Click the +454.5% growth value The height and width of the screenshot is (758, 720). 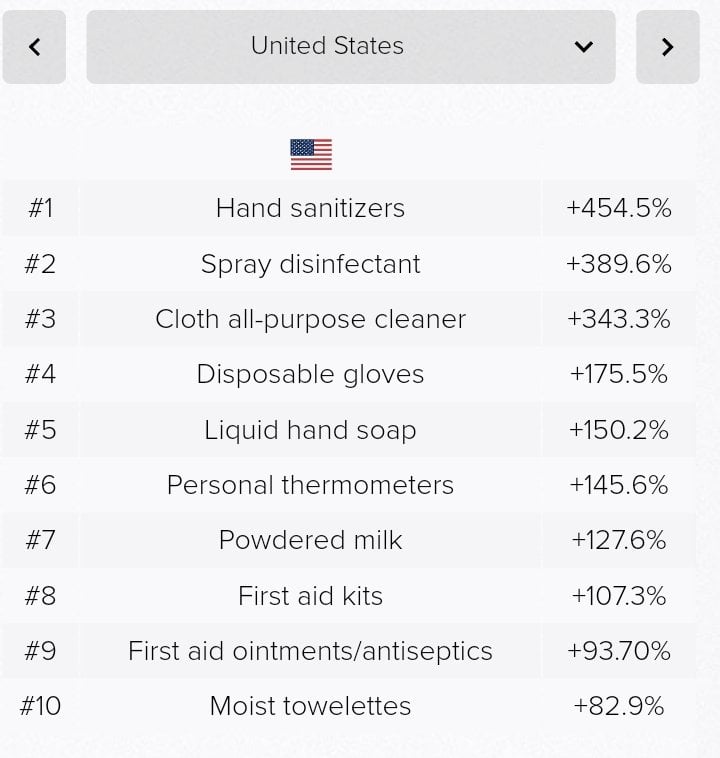618,208
